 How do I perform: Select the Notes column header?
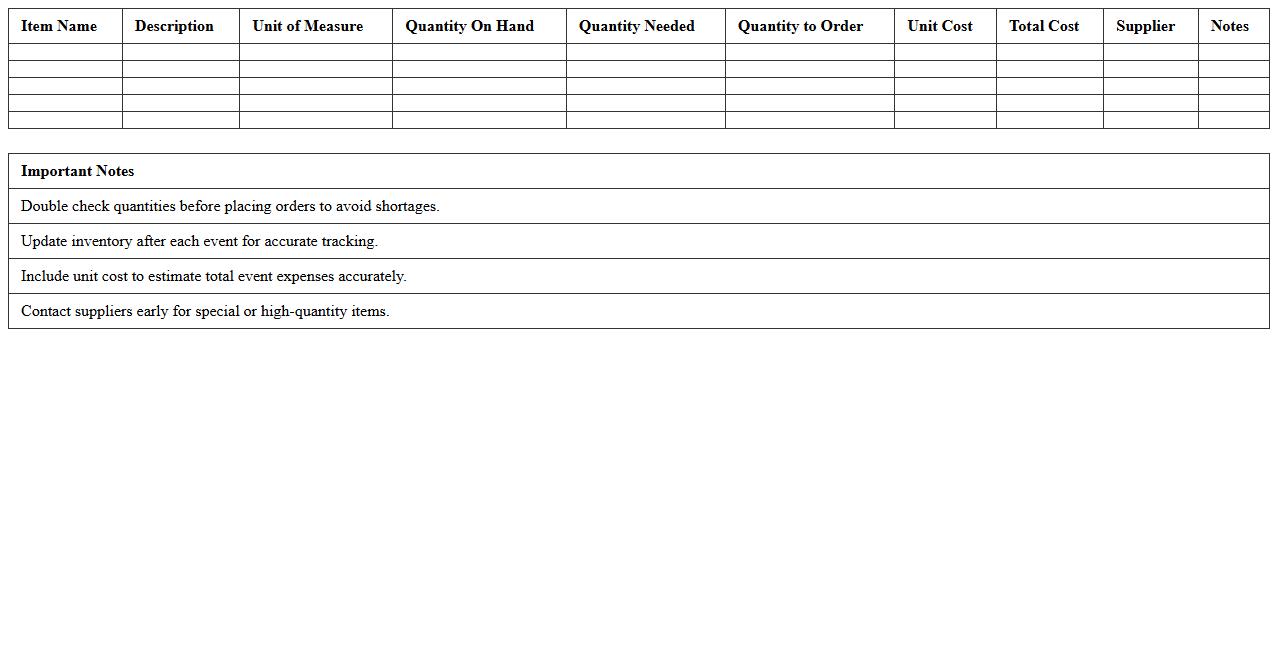1230,26
